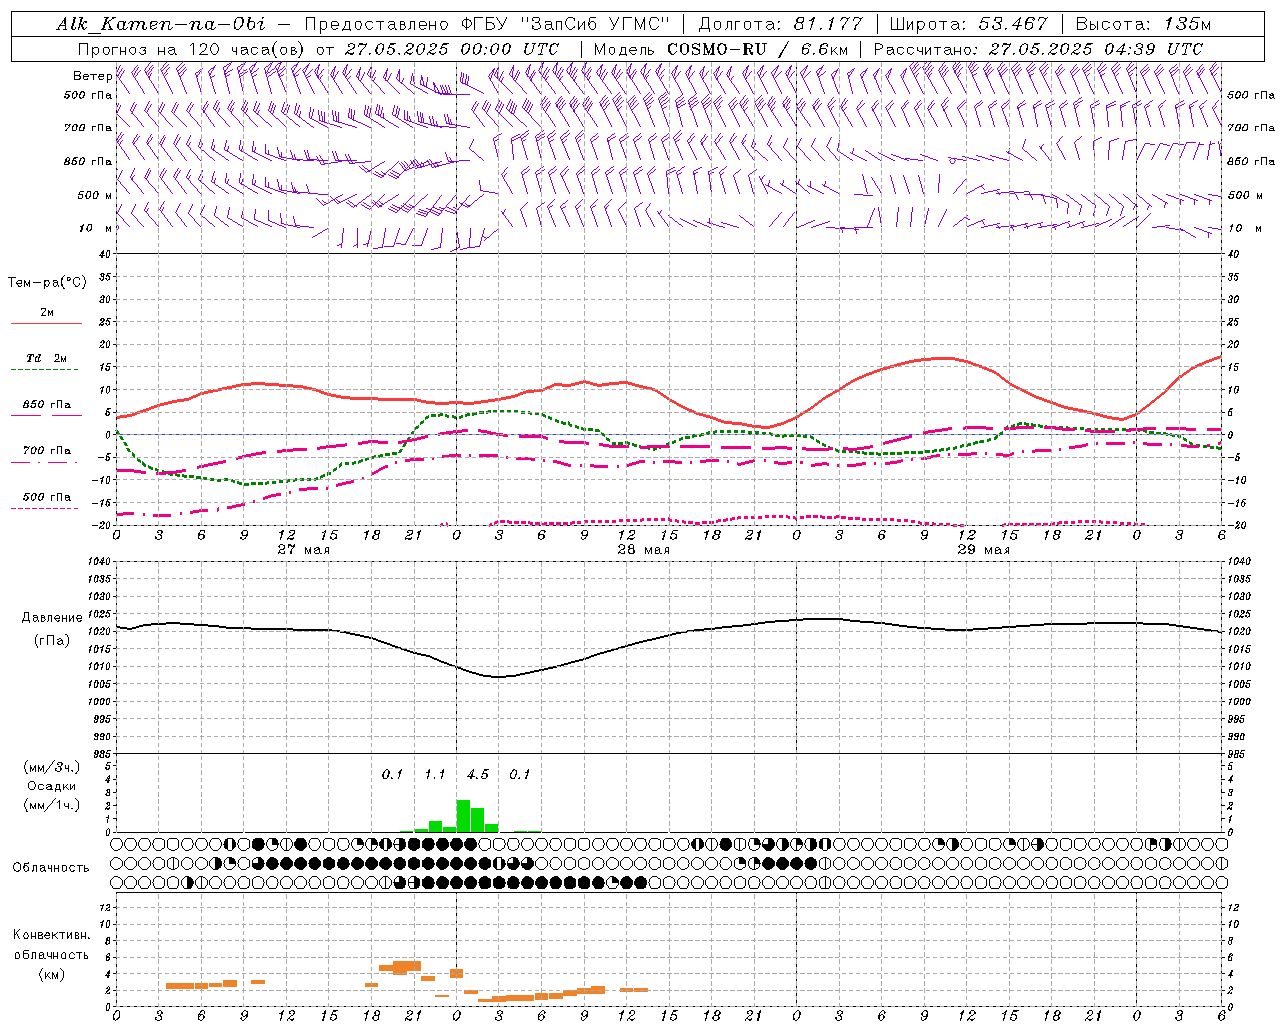Click the Конвективн. облачность panel label

(51, 945)
